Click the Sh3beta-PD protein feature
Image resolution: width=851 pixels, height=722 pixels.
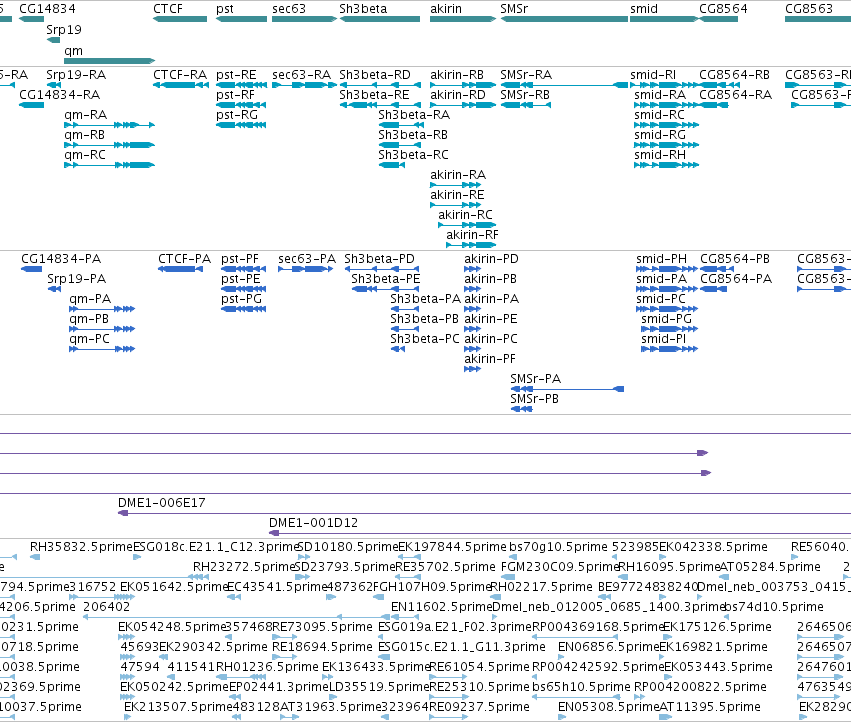(x=382, y=269)
